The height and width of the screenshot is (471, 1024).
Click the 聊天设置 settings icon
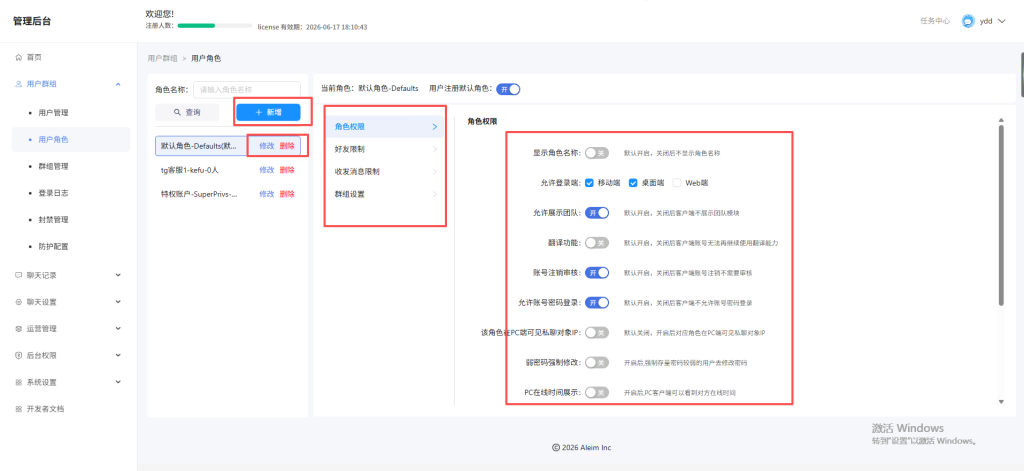click(x=18, y=302)
